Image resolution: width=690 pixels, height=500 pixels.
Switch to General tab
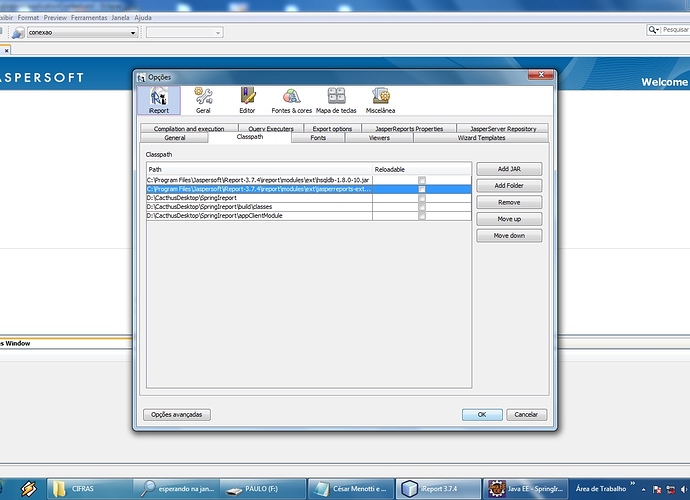point(175,138)
